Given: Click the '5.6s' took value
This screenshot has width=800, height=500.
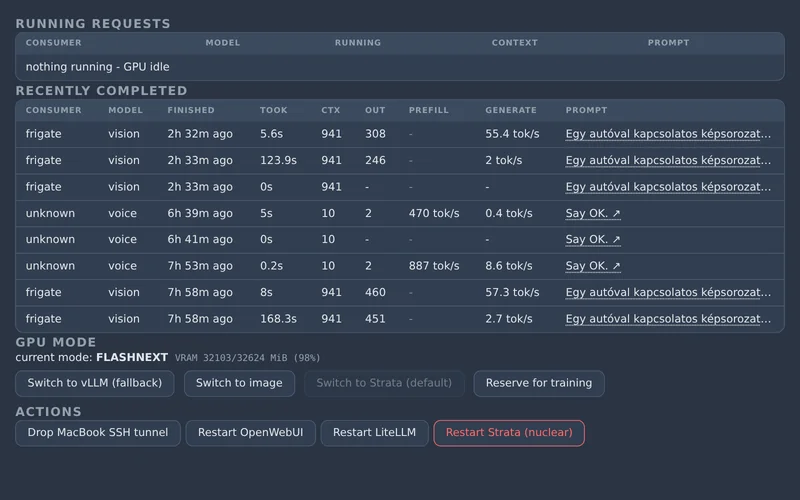Looking at the screenshot, I should click(x=271, y=134).
